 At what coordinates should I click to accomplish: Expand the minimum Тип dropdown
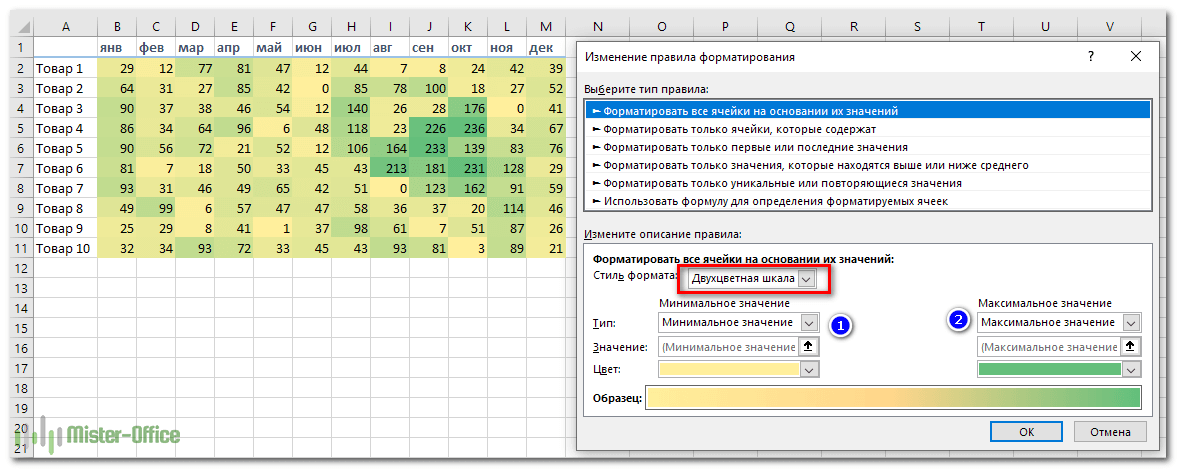[809, 322]
